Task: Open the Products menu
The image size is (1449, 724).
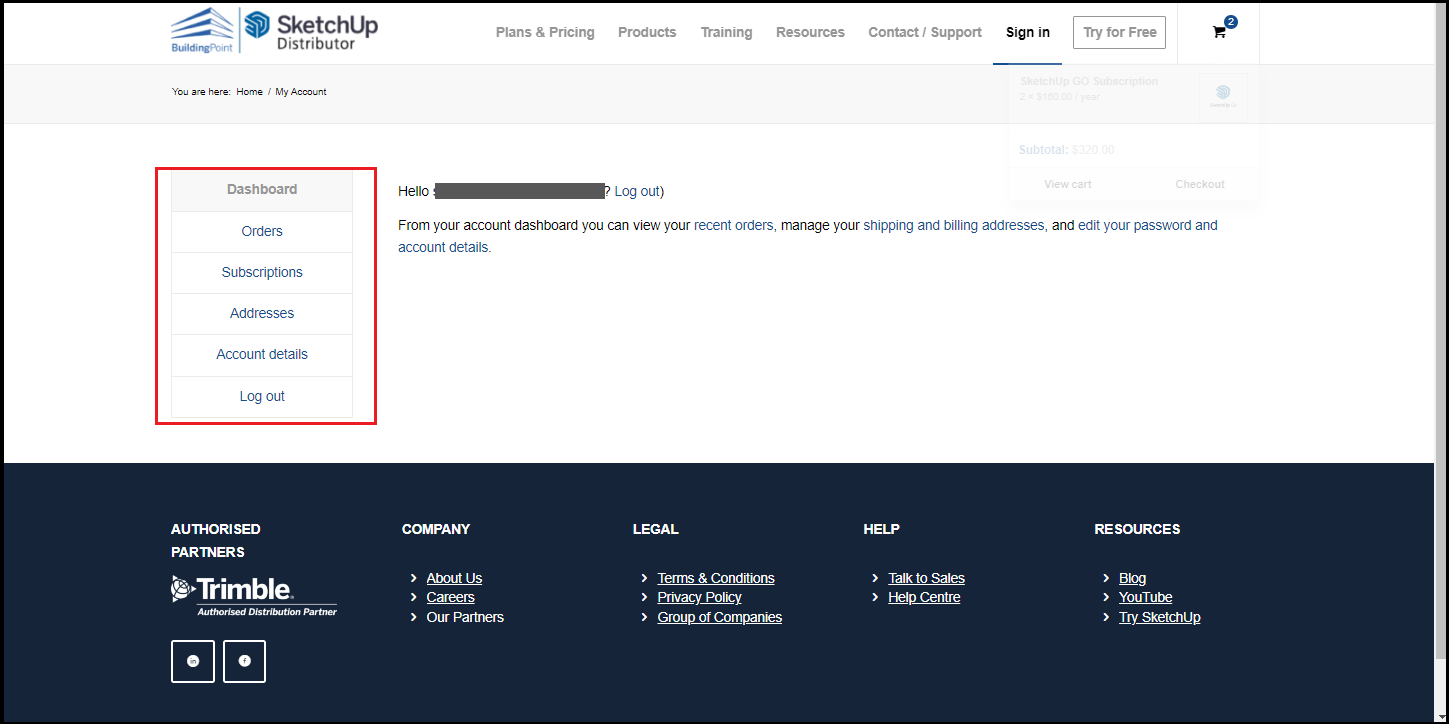Action: (647, 32)
